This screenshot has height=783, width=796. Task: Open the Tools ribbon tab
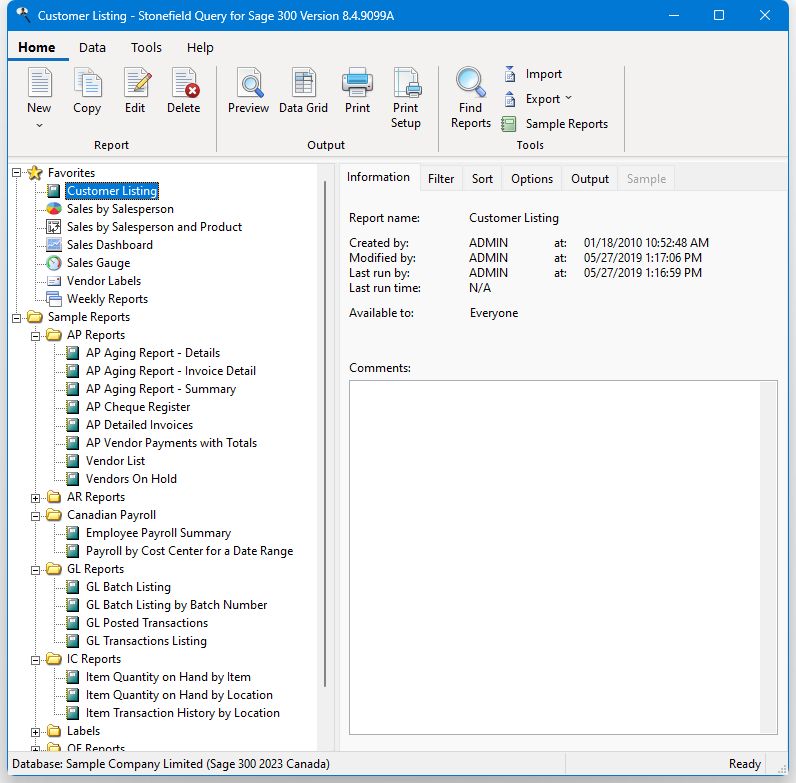click(146, 48)
